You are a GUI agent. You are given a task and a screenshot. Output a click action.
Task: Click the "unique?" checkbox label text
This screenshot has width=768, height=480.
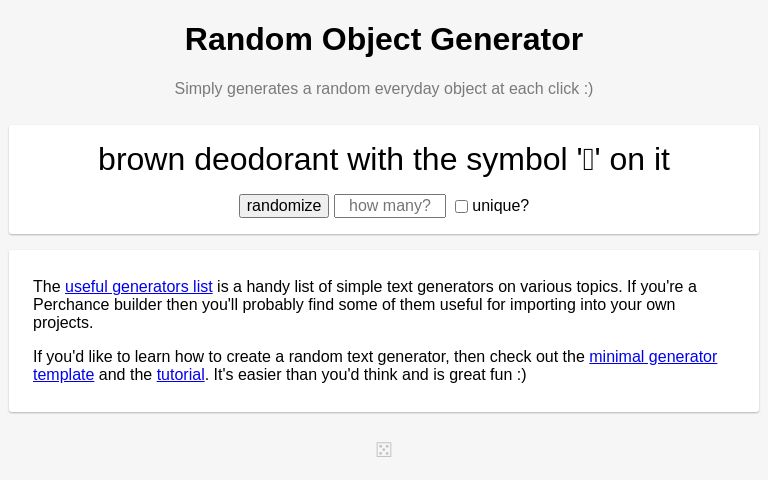pyautogui.click(x=500, y=206)
